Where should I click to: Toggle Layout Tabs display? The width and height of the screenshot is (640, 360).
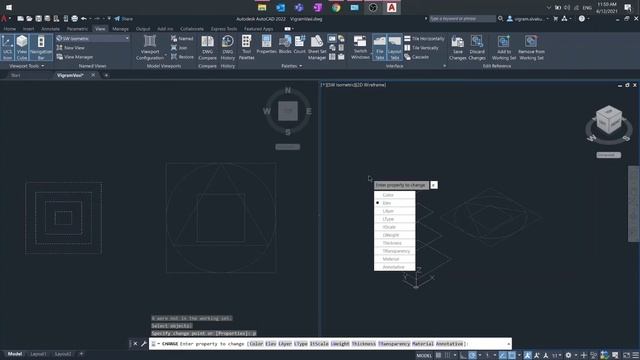pyautogui.click(x=394, y=47)
